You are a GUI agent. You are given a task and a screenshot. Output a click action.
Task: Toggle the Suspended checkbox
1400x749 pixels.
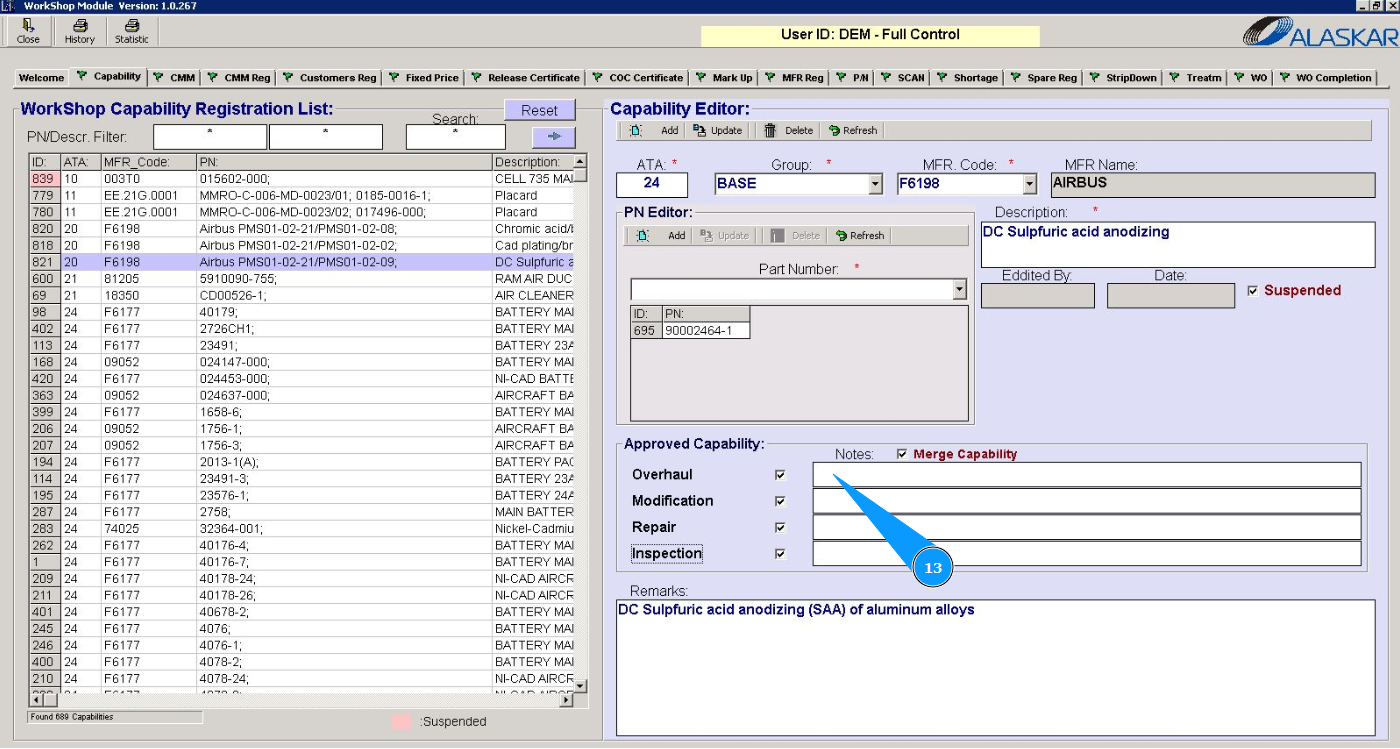(1254, 291)
